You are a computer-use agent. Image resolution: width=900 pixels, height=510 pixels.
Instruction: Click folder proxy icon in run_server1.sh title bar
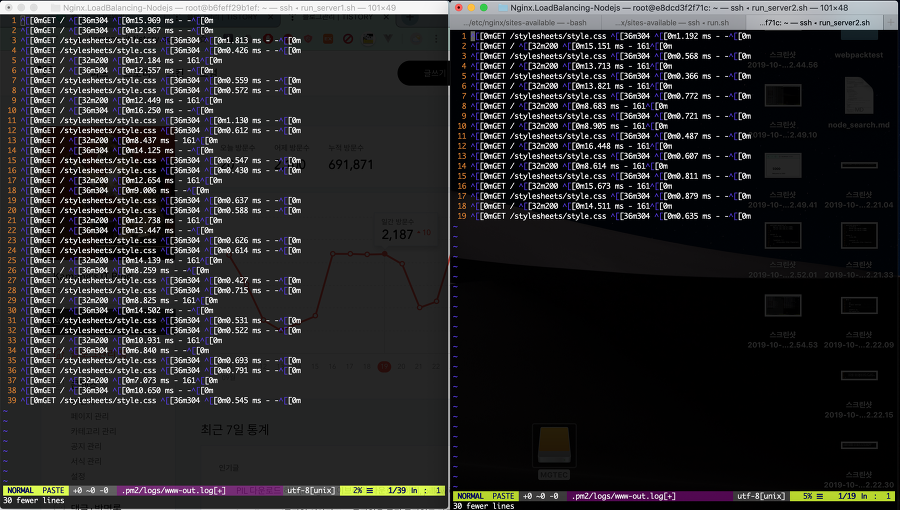point(56,7)
